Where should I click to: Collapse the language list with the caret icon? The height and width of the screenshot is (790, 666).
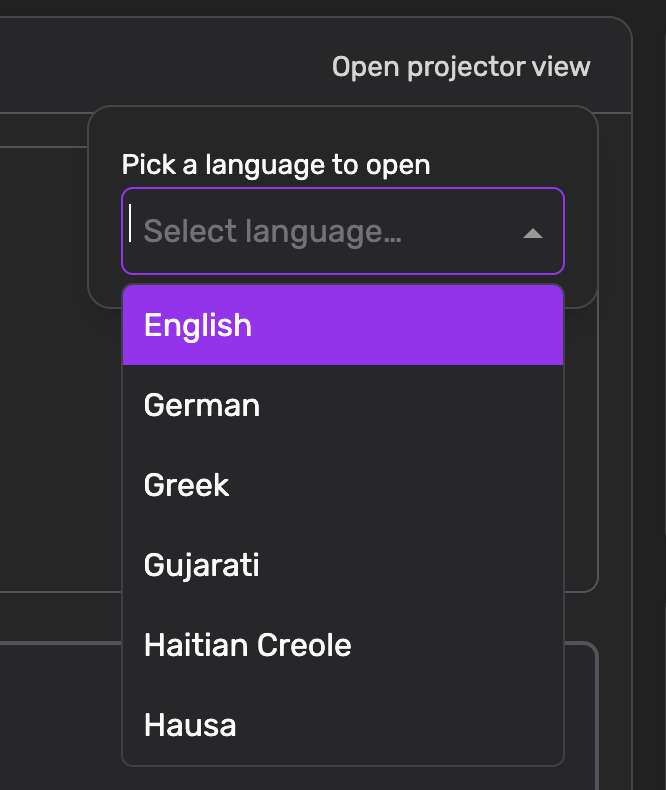(x=532, y=233)
